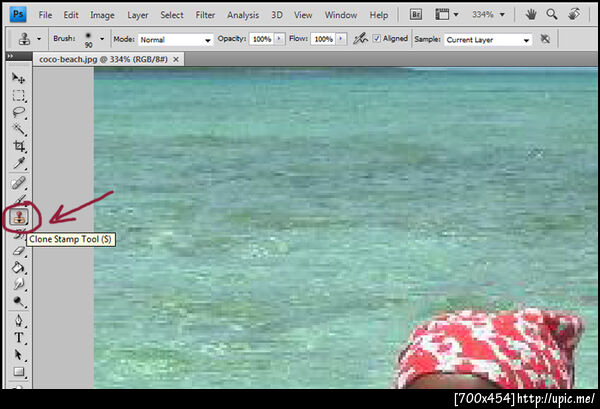Open the Edit menu
The height and width of the screenshot is (409, 600).
[71, 15]
